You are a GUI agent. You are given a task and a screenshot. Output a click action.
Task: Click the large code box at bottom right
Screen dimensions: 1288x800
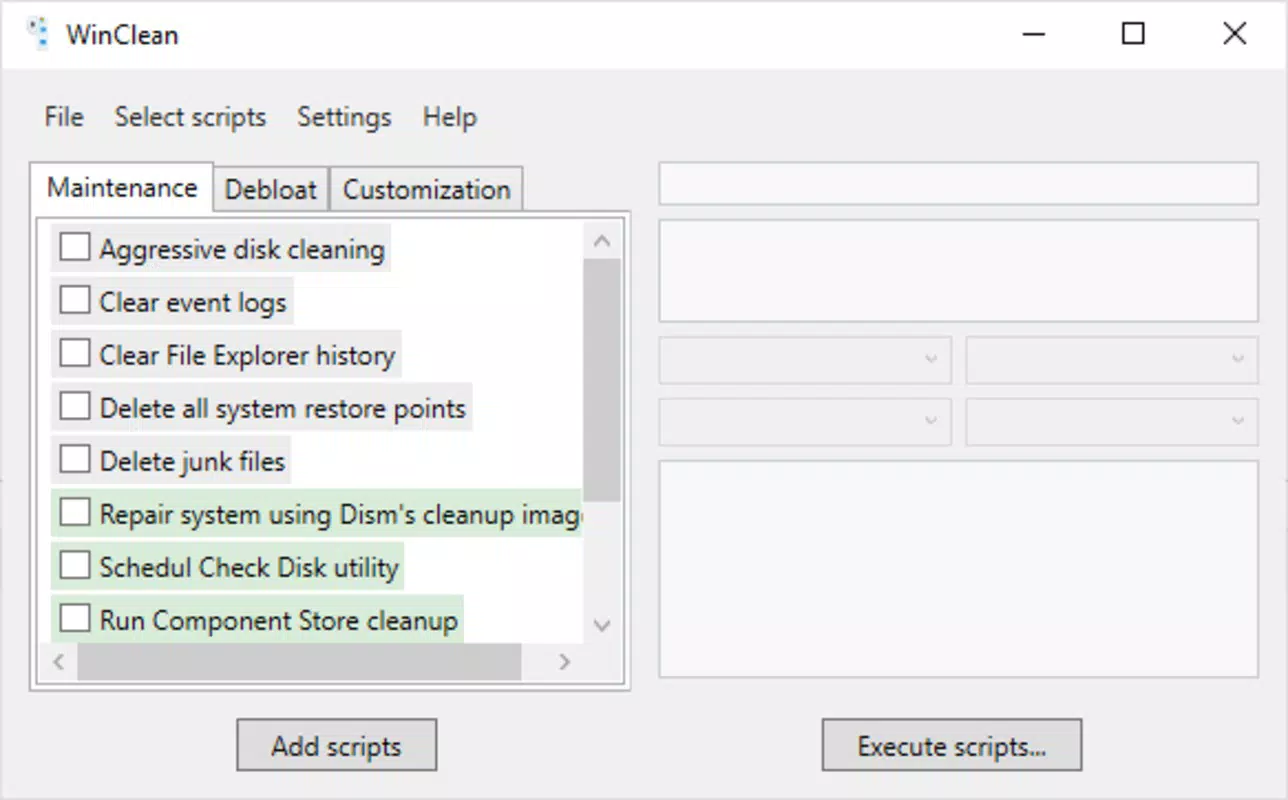(x=958, y=569)
